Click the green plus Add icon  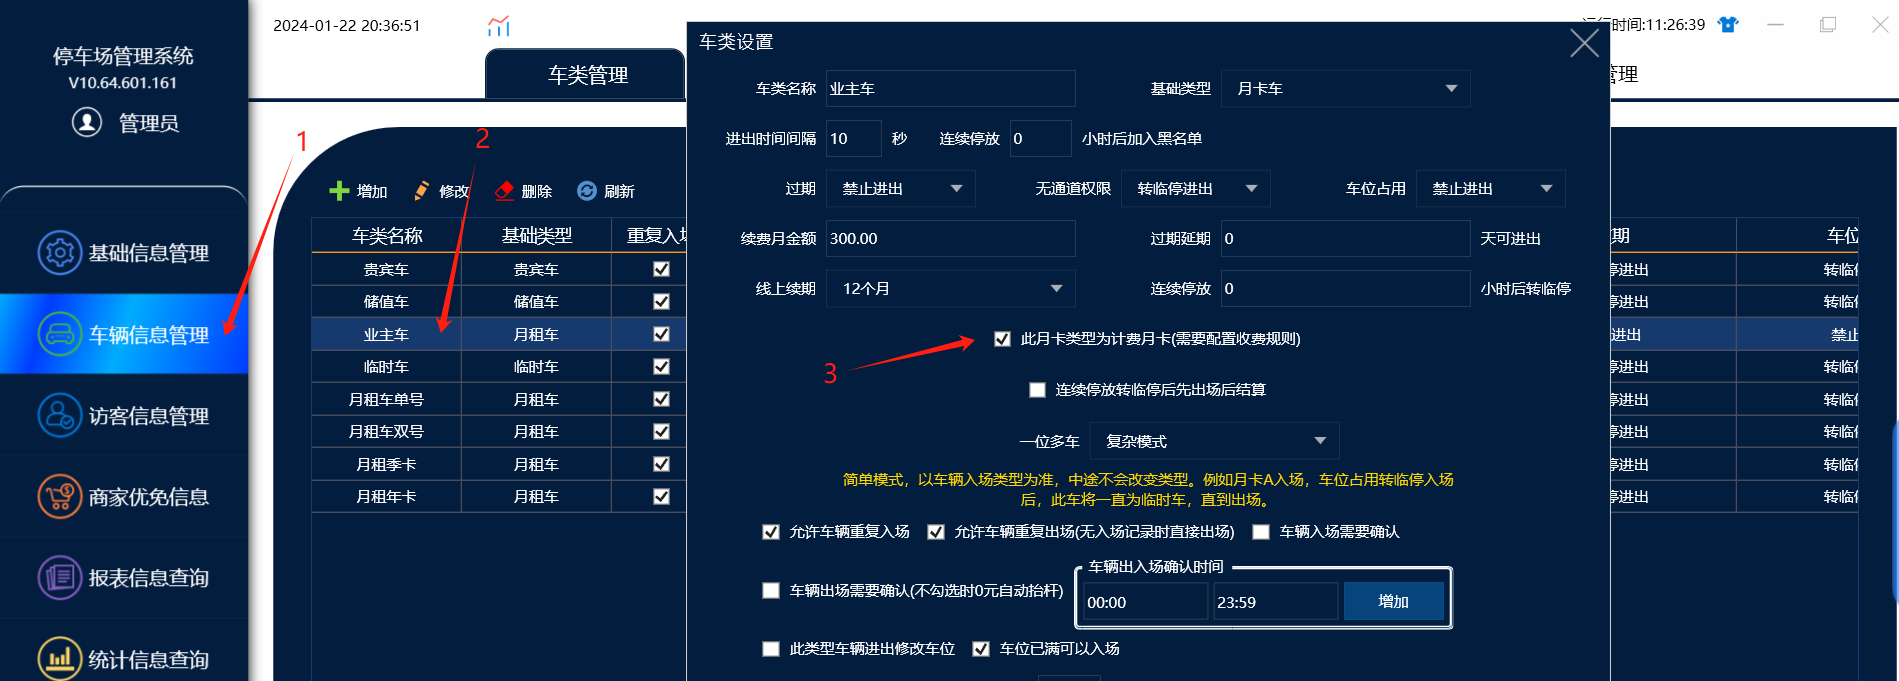point(339,191)
